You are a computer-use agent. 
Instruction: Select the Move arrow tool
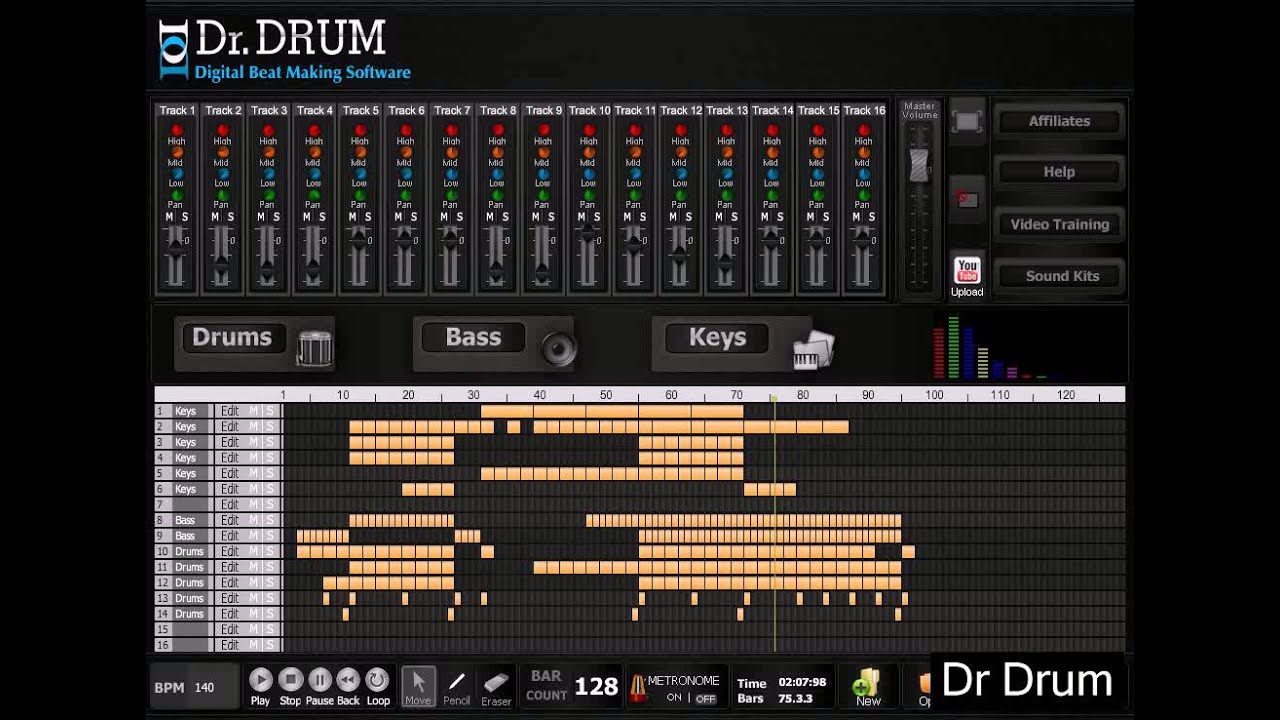click(x=418, y=685)
